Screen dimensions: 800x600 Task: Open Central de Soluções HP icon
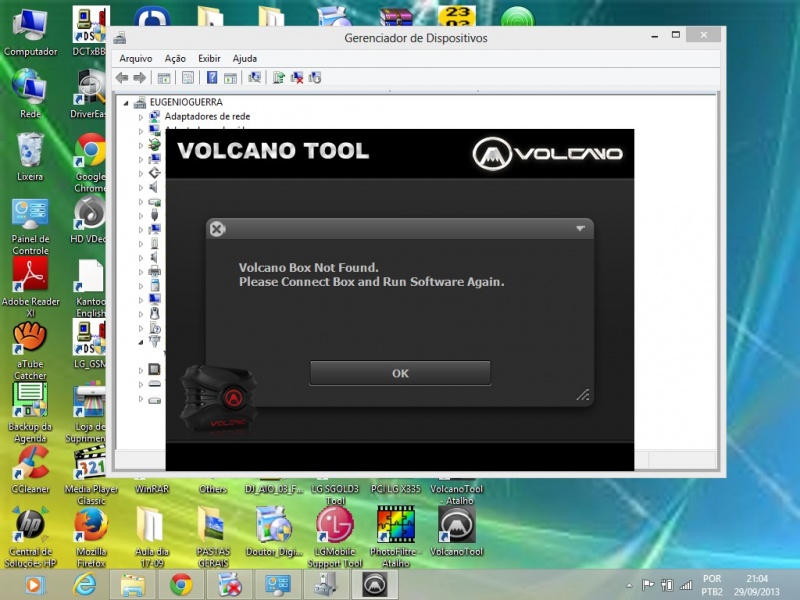(x=30, y=536)
